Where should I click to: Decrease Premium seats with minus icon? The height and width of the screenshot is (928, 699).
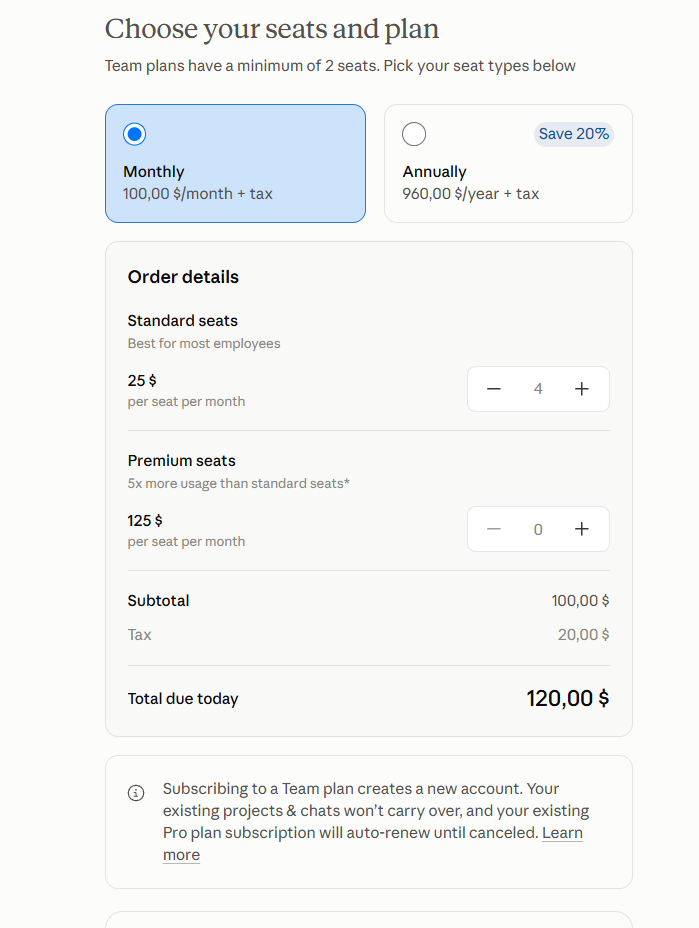pos(494,529)
